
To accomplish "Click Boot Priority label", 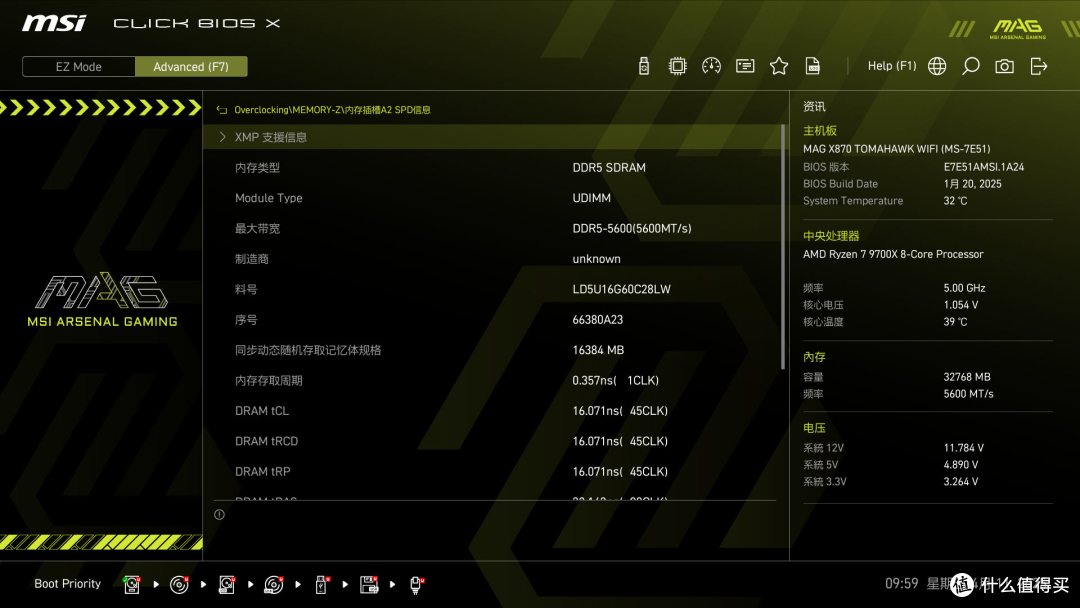I will coord(68,584).
